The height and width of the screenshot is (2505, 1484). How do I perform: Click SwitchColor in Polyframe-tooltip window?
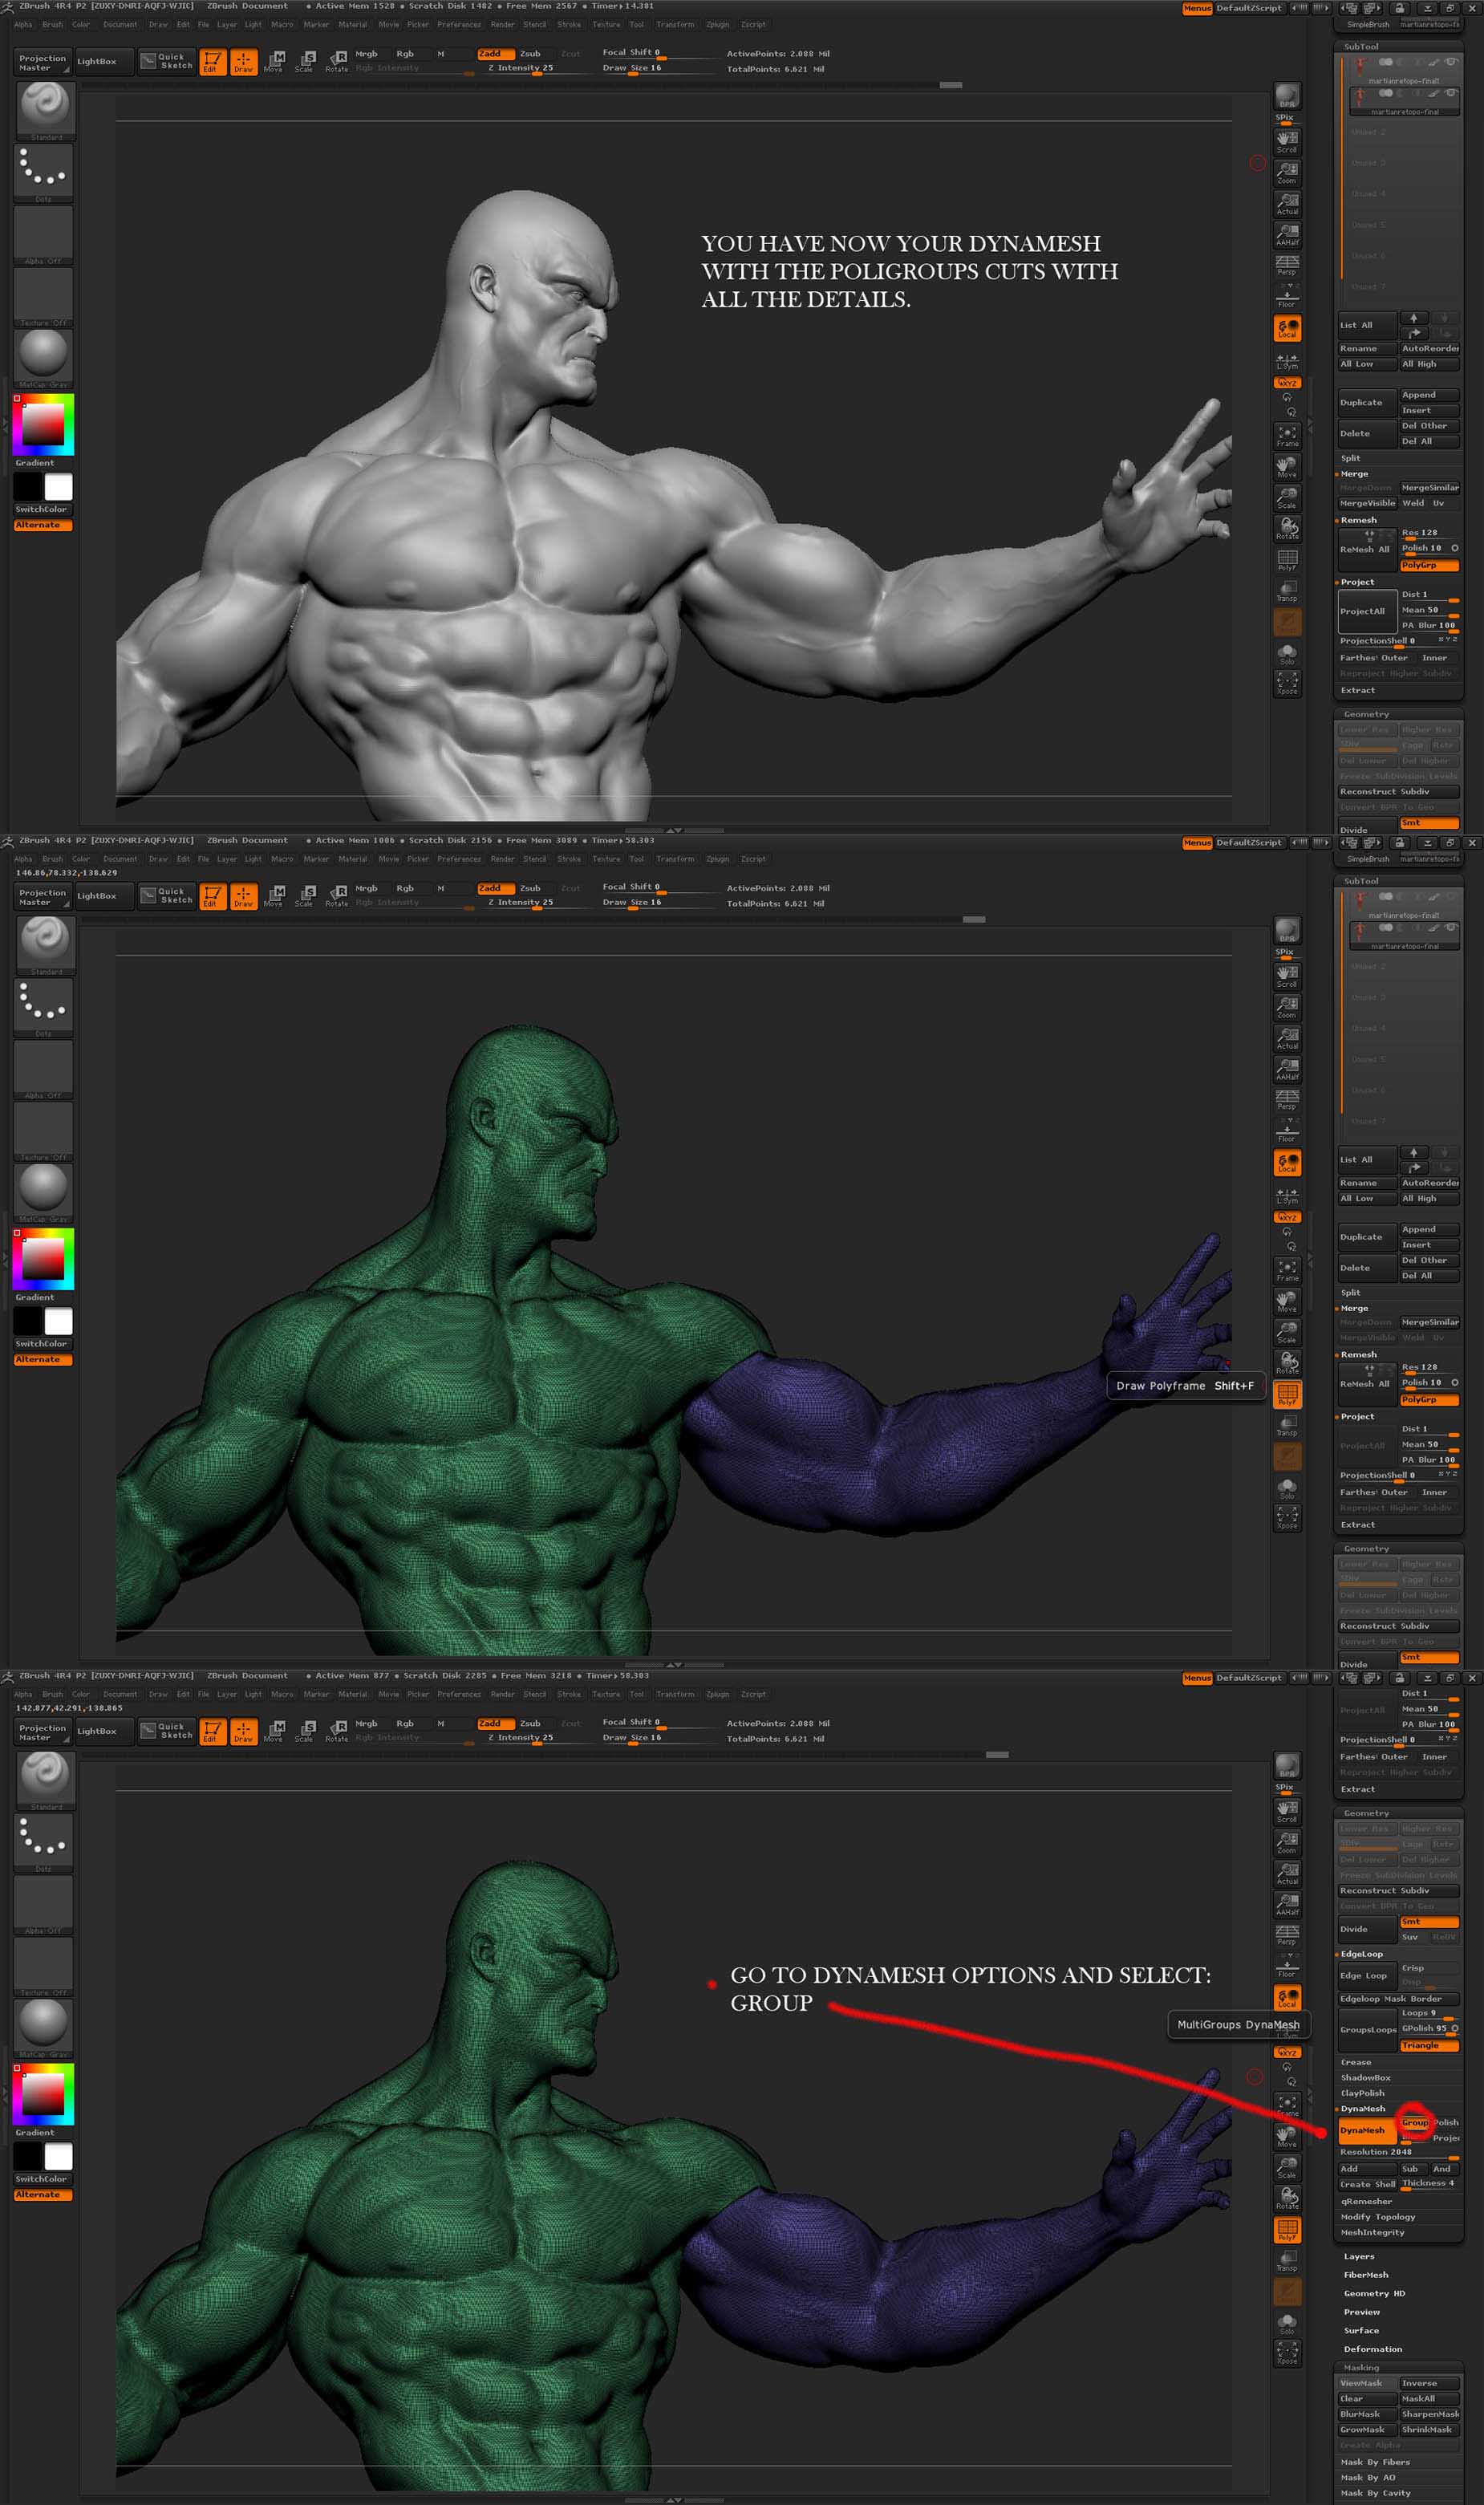coord(42,1343)
